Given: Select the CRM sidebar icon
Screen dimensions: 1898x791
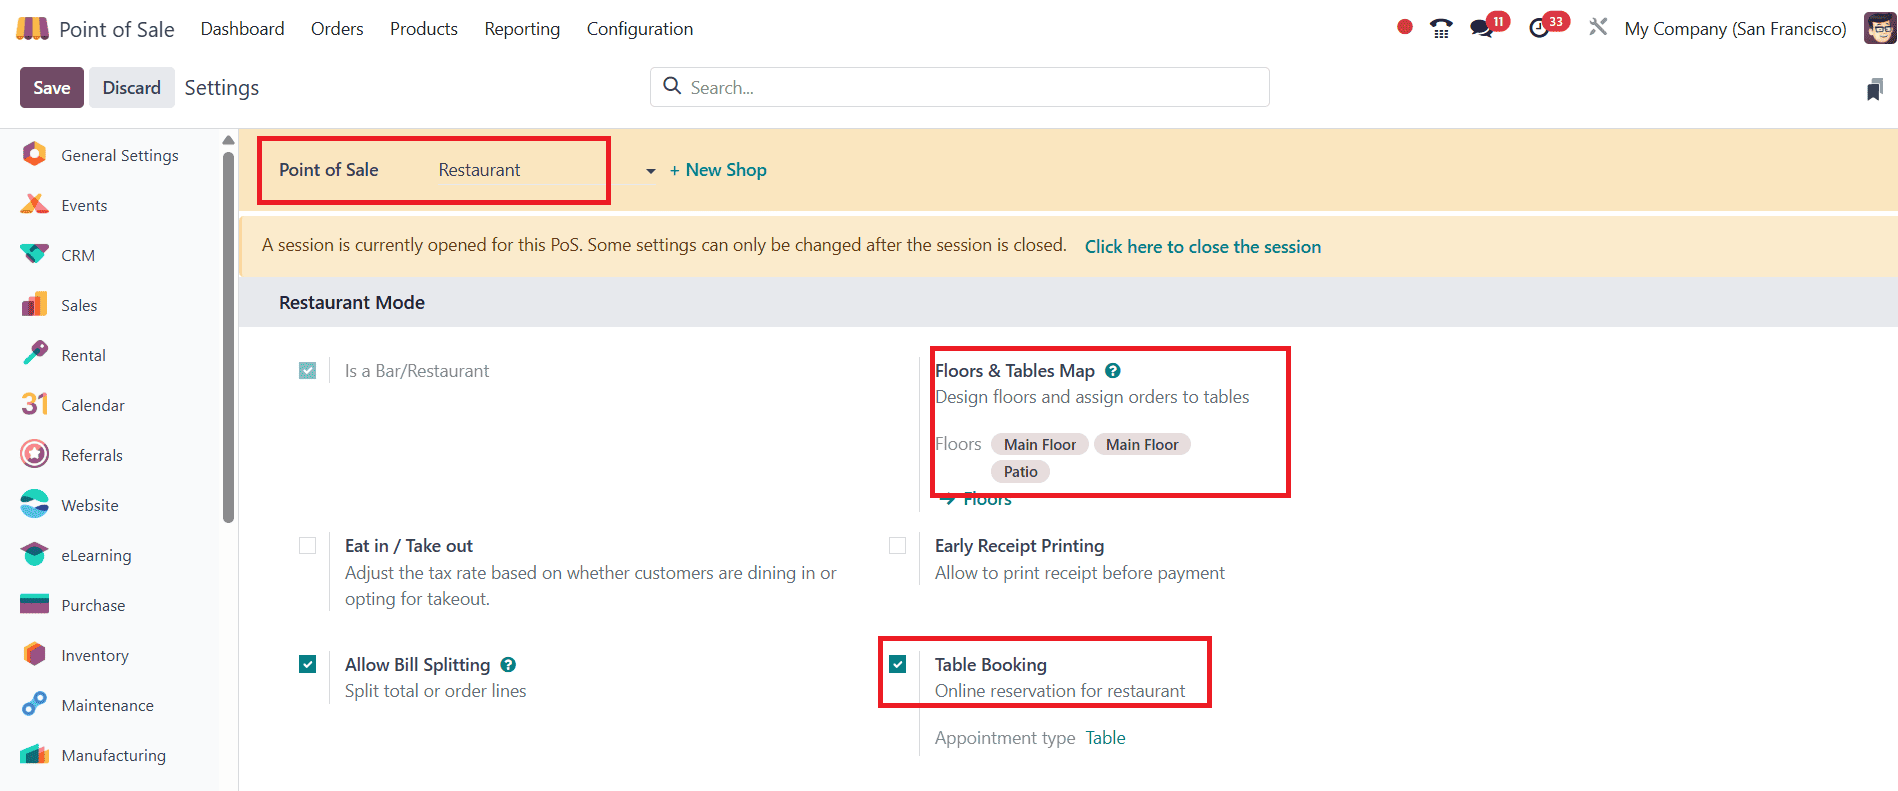Looking at the screenshot, I should pos(35,254).
